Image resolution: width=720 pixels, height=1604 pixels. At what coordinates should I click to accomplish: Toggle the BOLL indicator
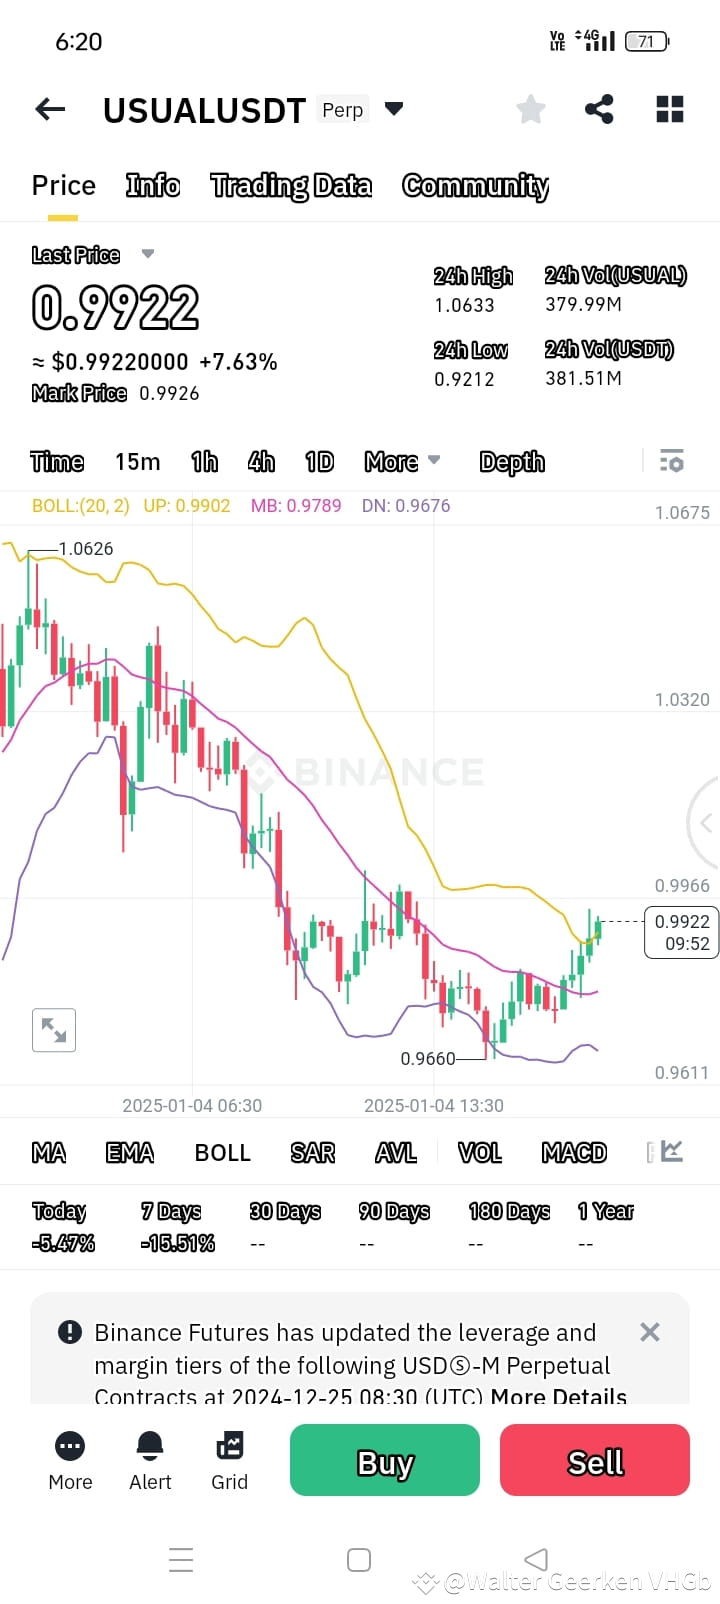(x=222, y=1153)
